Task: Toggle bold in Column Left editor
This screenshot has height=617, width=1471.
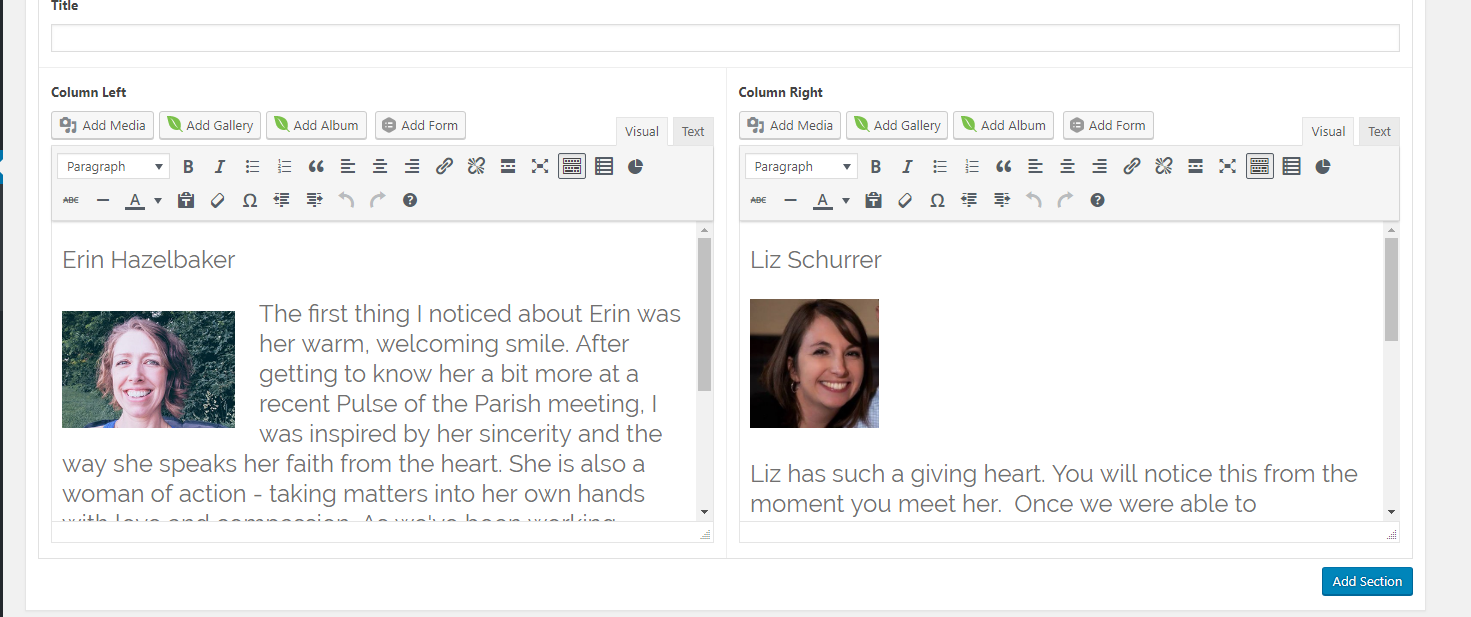Action: click(188, 167)
